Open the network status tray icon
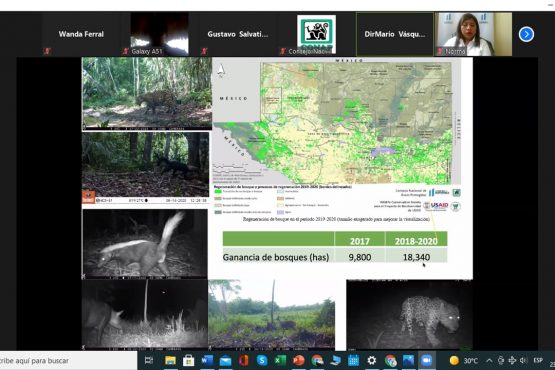 coord(512,360)
